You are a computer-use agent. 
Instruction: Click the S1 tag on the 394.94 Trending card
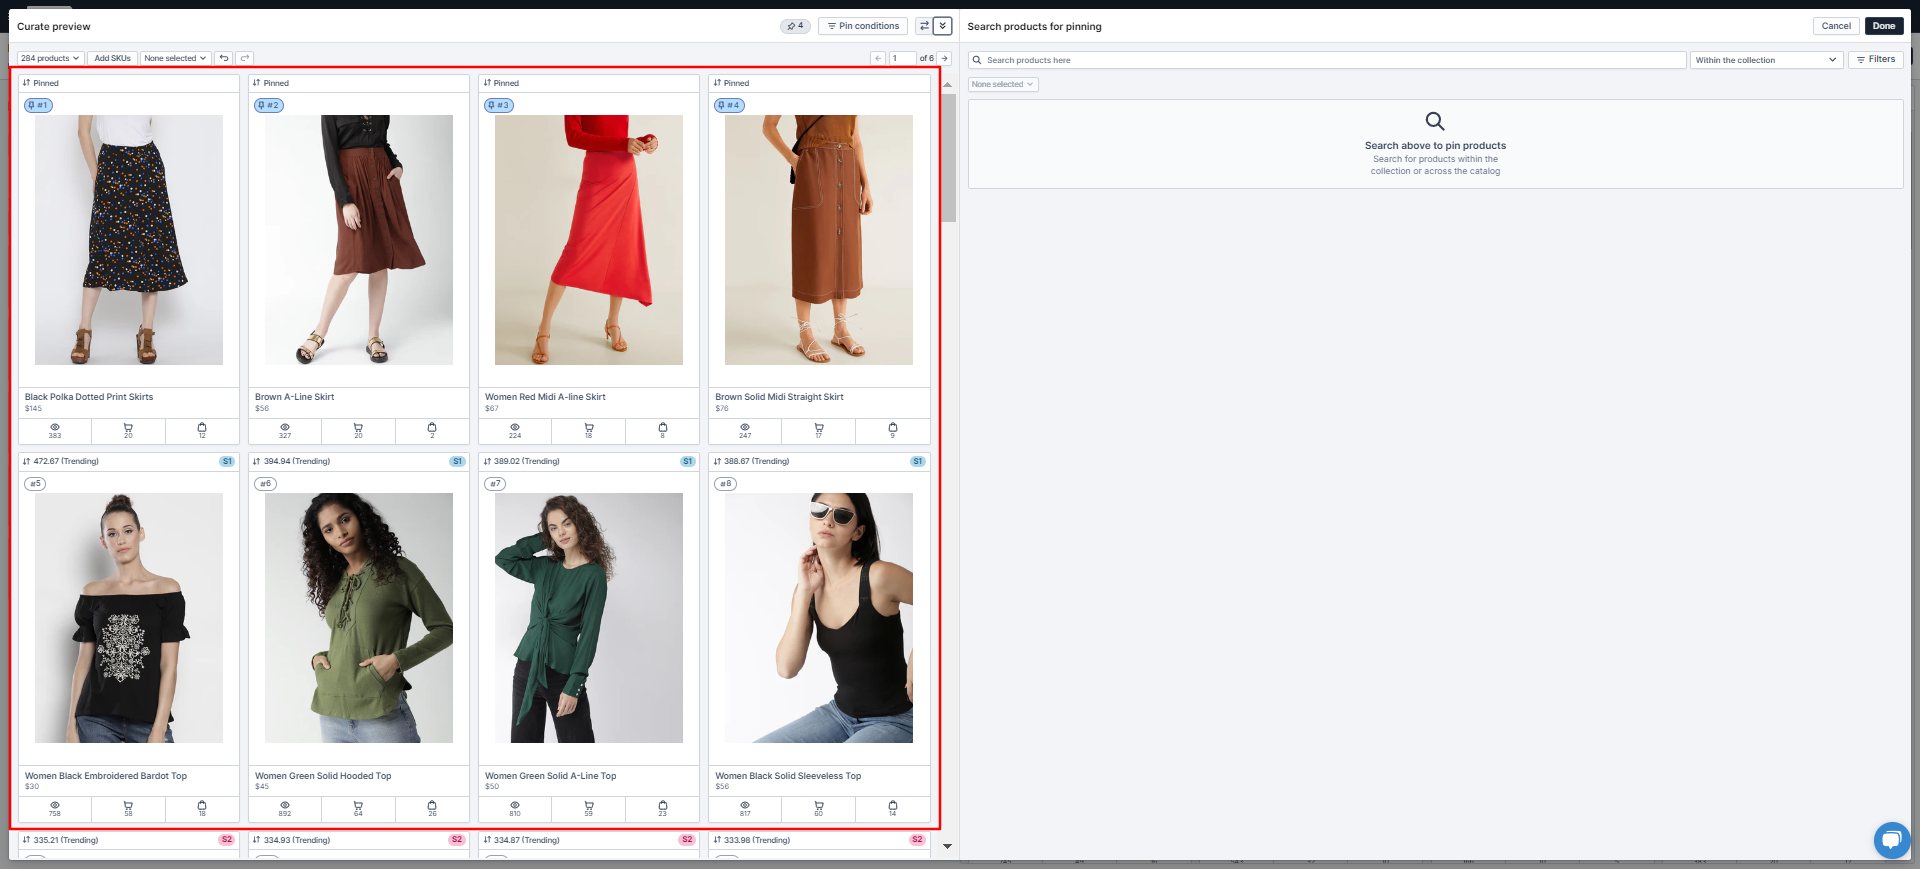457,461
